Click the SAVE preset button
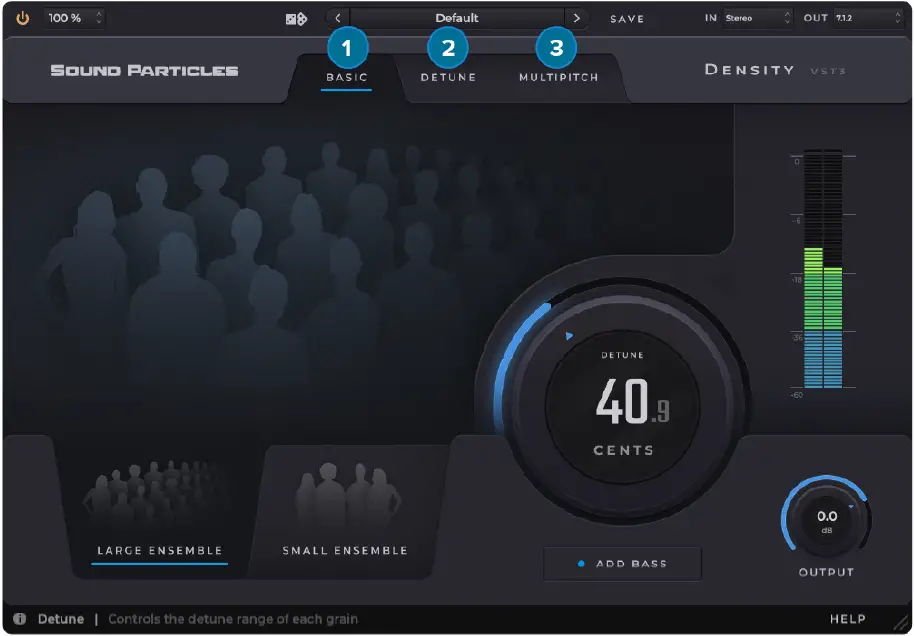 click(628, 17)
